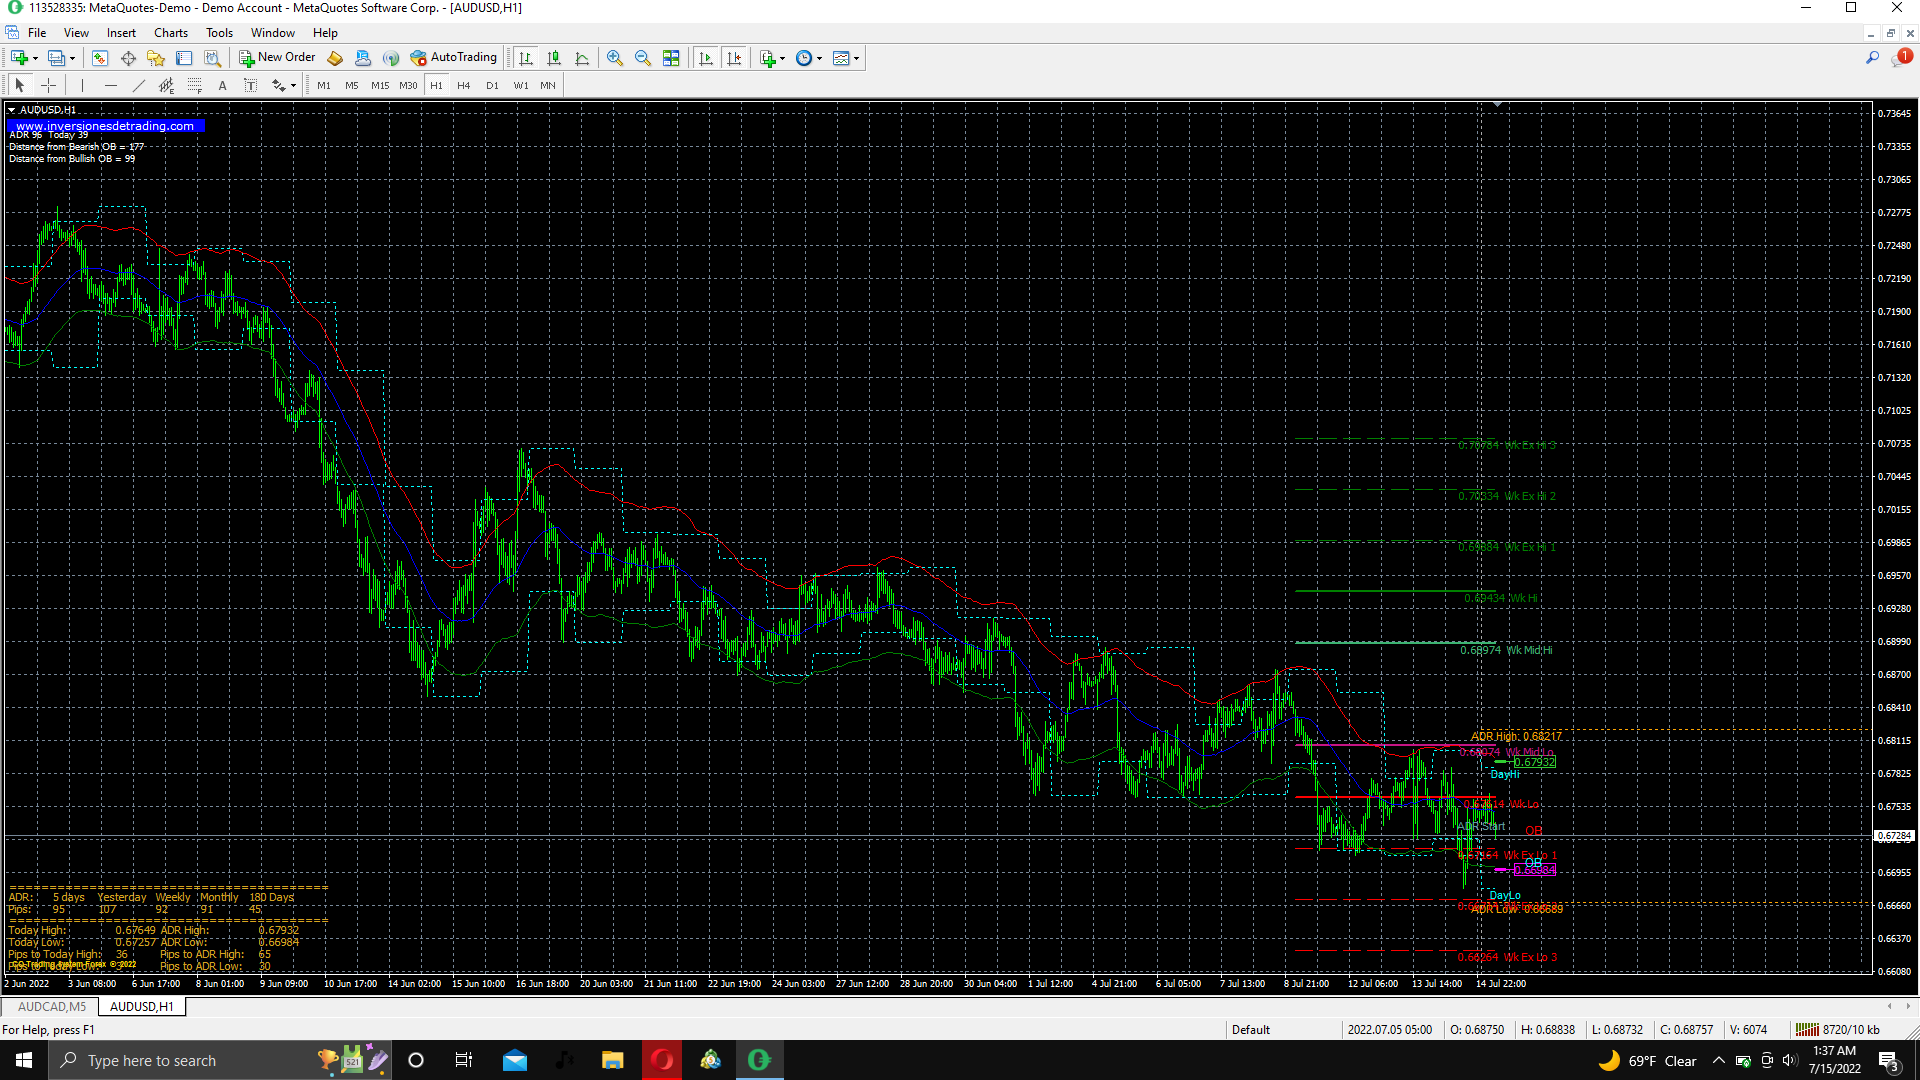Open the inversionesdetrading.com link
This screenshot has width=1920, height=1080.
(x=105, y=126)
